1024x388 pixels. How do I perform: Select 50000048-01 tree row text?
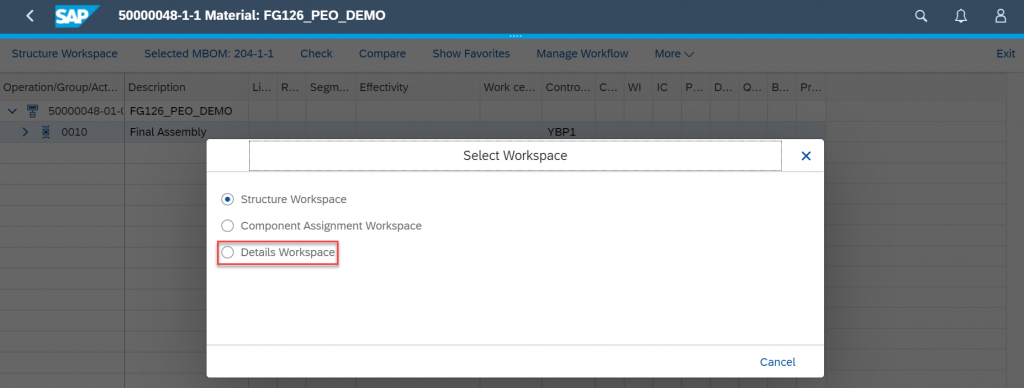(86, 111)
